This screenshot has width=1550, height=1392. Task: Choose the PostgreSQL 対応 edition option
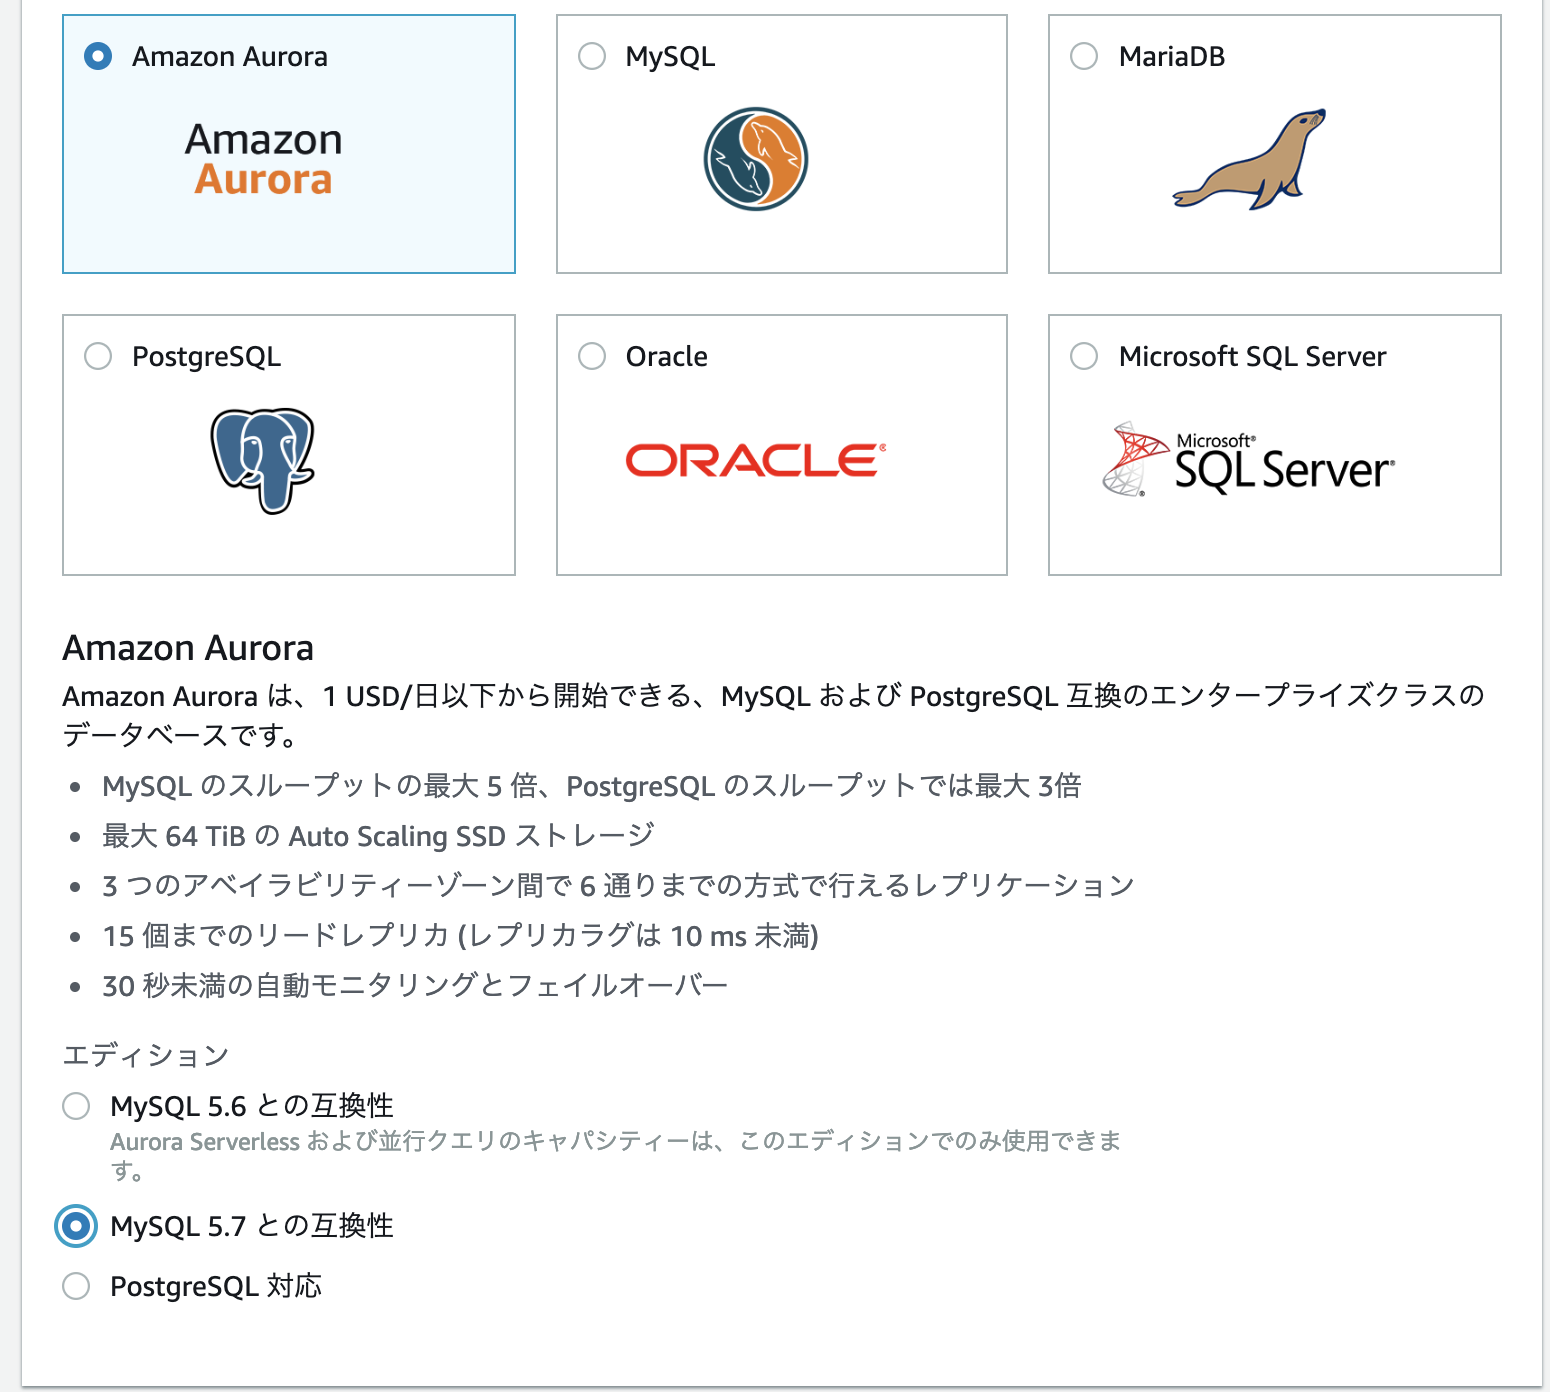pos(76,1286)
